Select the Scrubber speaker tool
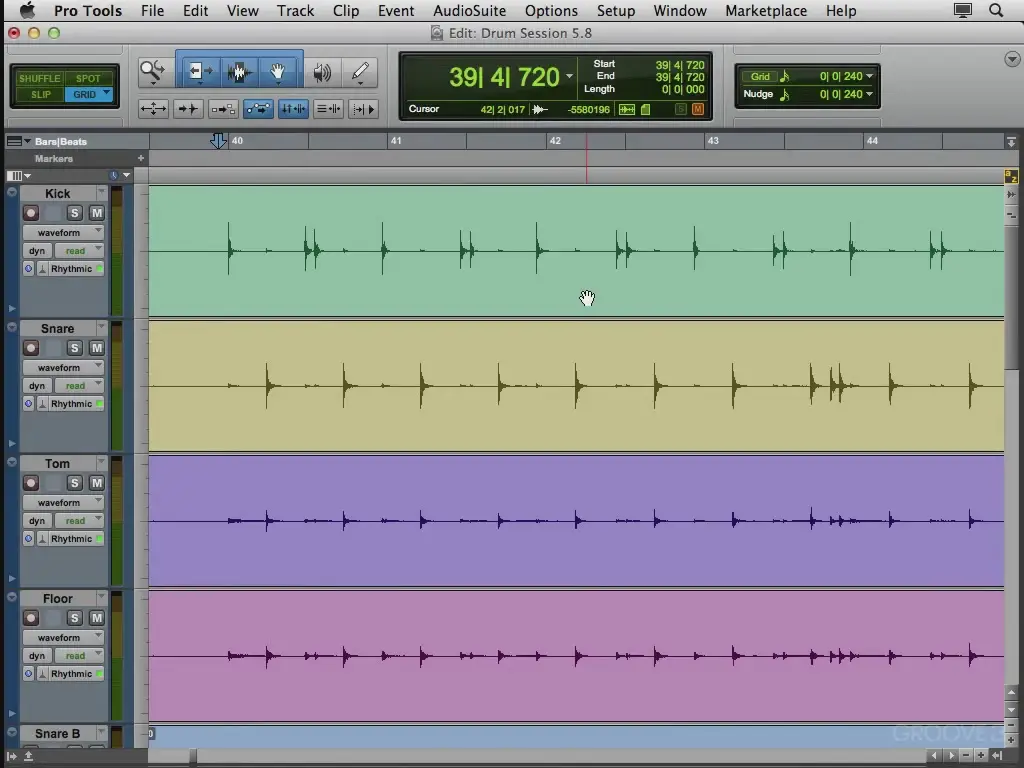1024x768 pixels. 322,71
